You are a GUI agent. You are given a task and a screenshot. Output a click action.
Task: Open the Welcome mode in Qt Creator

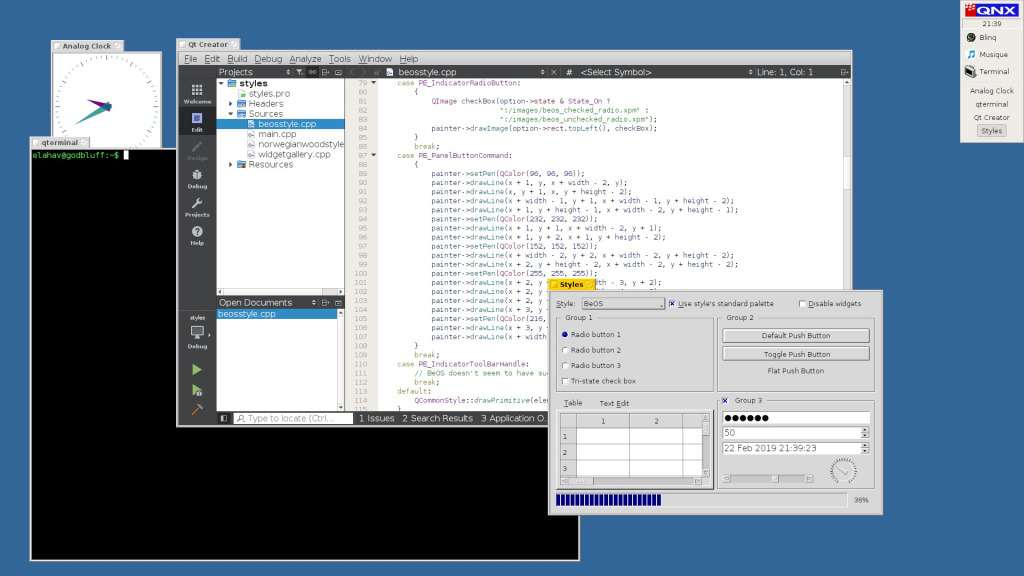(x=197, y=94)
